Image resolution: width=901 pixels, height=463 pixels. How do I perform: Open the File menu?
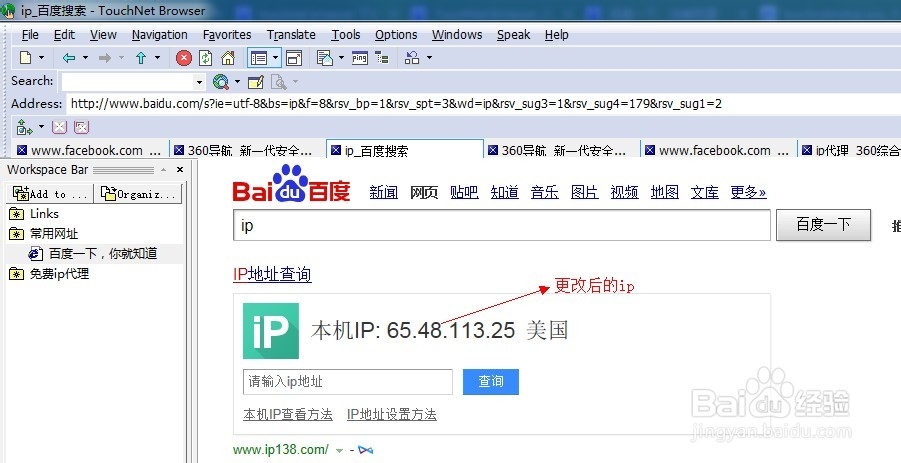pos(30,34)
